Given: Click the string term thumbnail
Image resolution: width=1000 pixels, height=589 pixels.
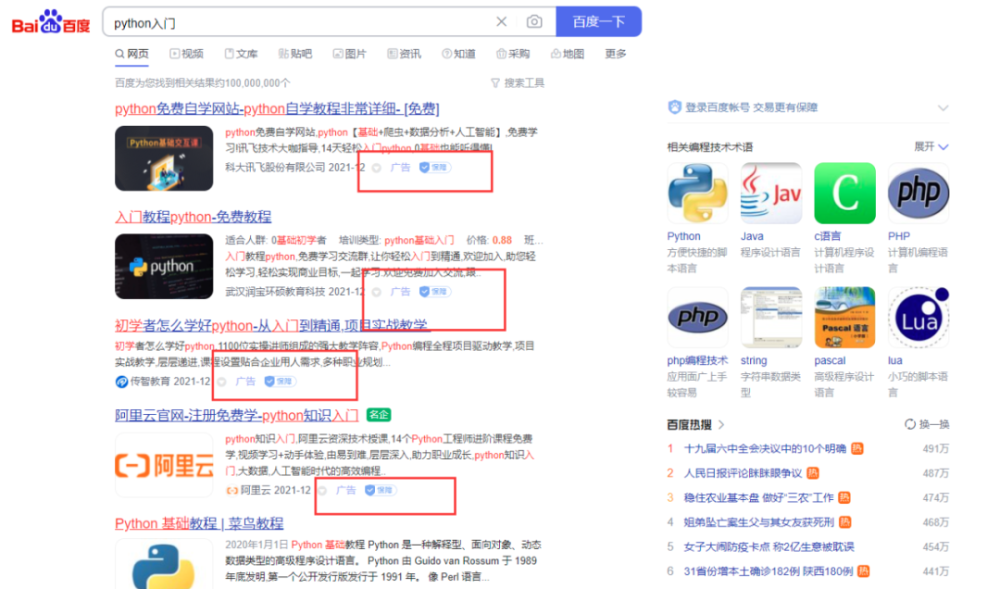Looking at the screenshot, I should click(x=771, y=317).
